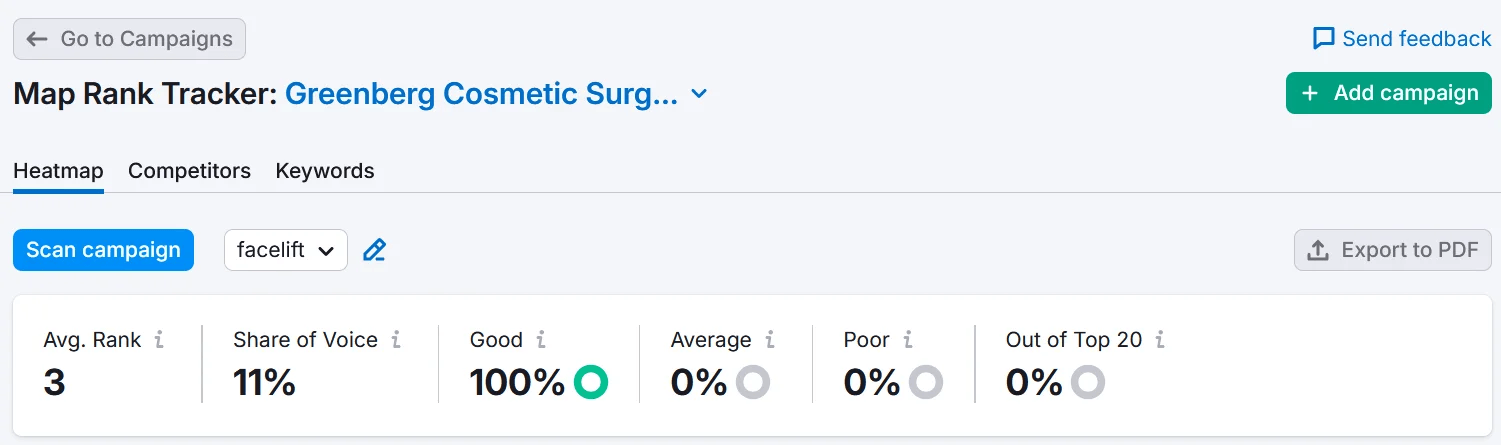Open the Greenberg Cosmetic Surgery campaign name
The image size is (1501, 445).
pyautogui.click(x=481, y=94)
